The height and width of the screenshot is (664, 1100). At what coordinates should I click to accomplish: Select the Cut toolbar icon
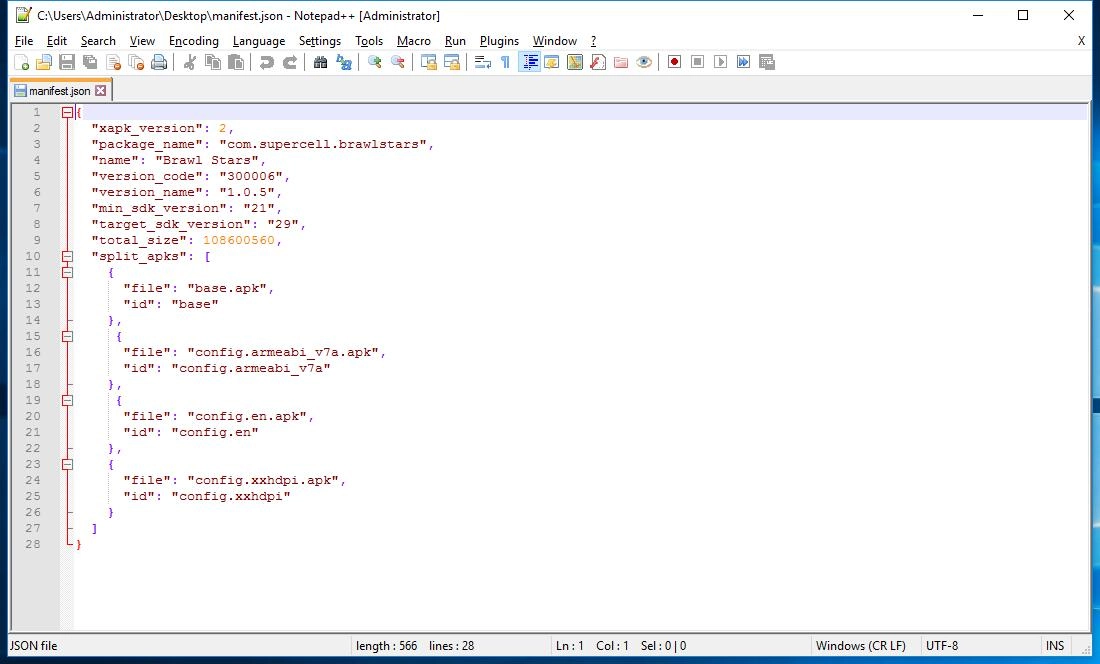188,62
